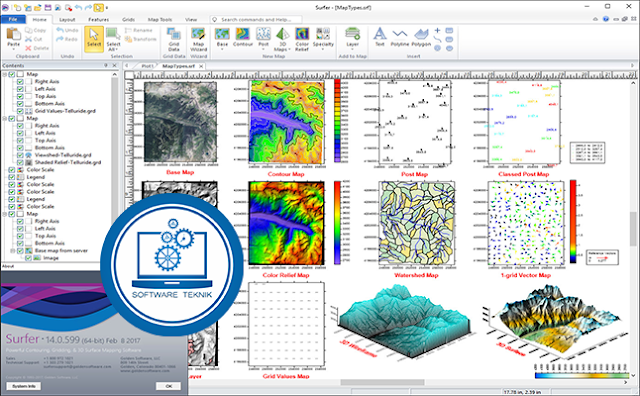Screen dimensions: 640x396
Task: Activate the Select arrow tool
Action: pyautogui.click(x=94, y=39)
